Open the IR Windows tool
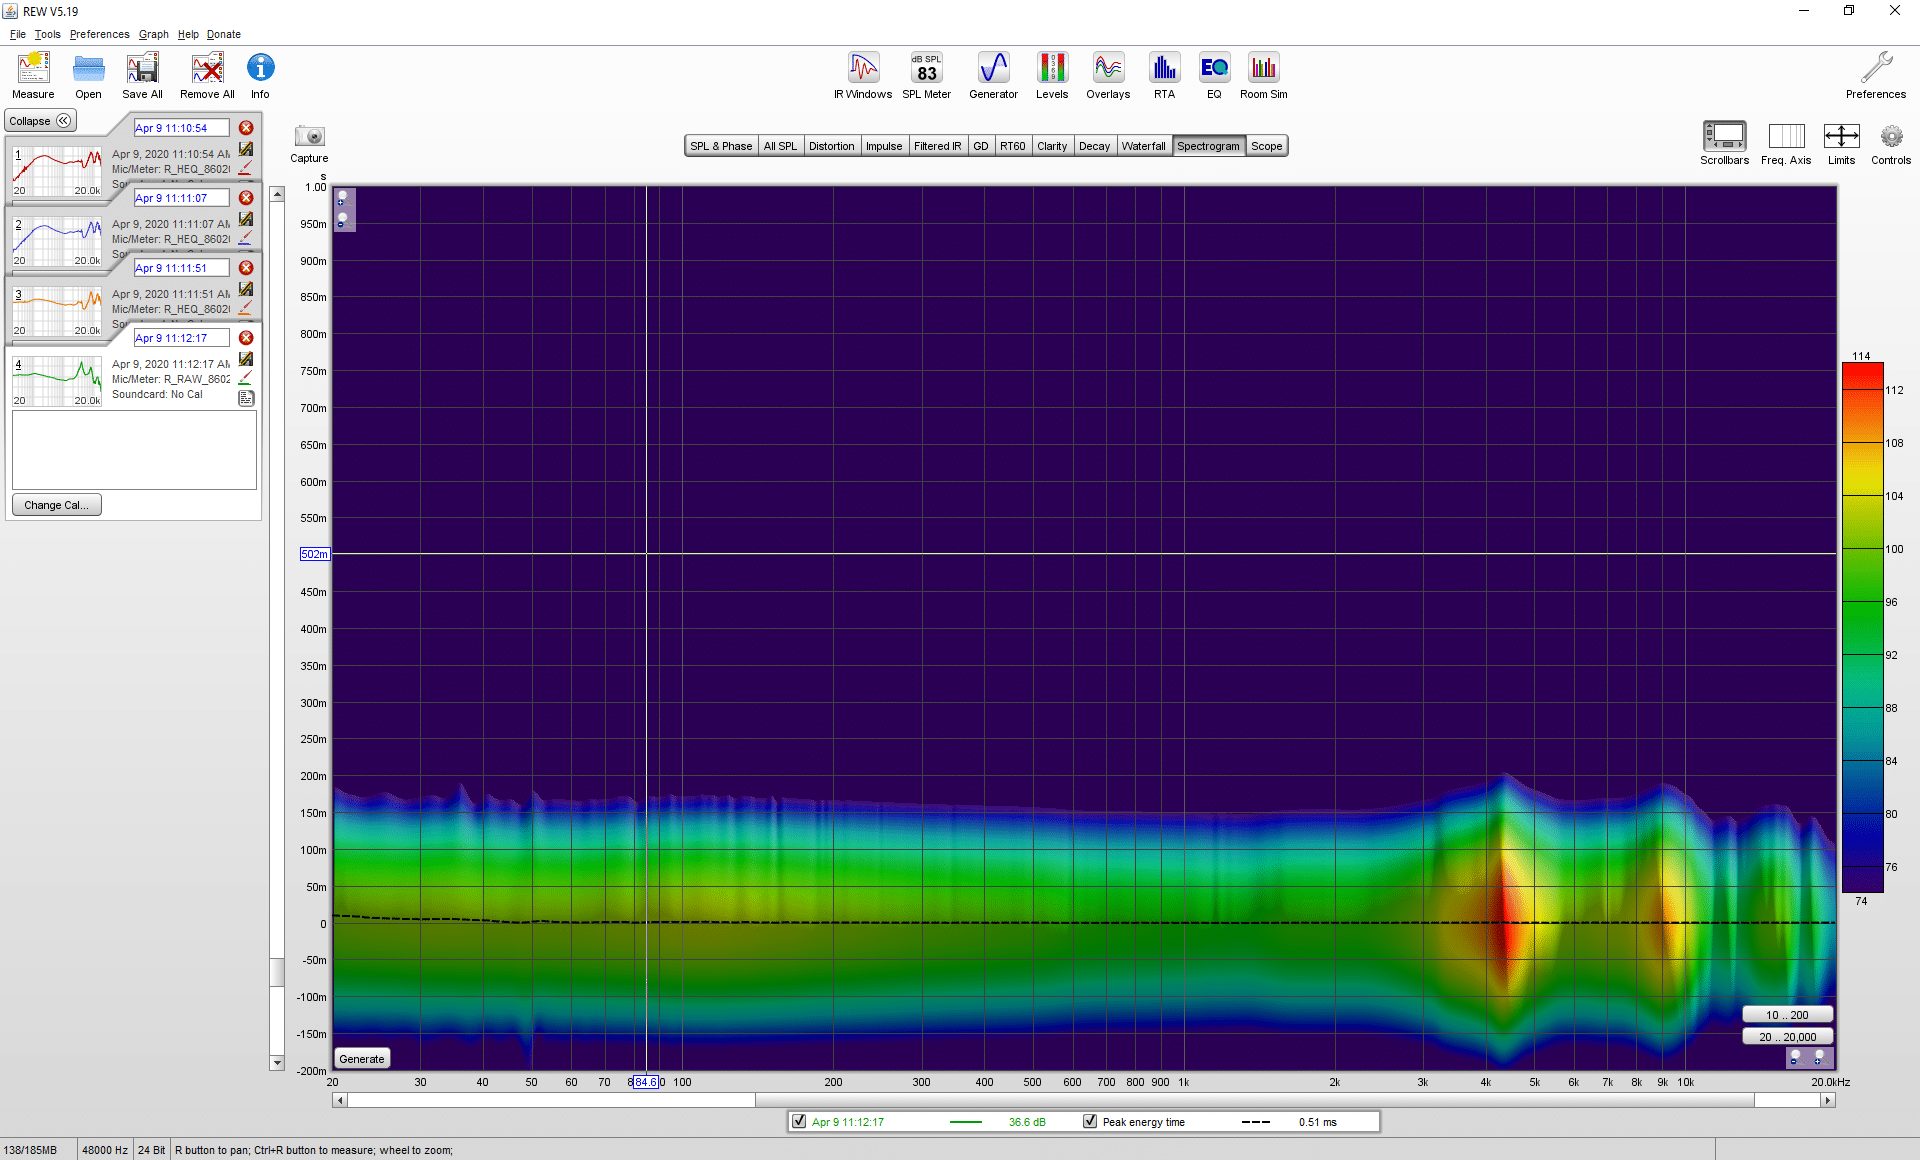The height and width of the screenshot is (1160, 1920). (863, 76)
